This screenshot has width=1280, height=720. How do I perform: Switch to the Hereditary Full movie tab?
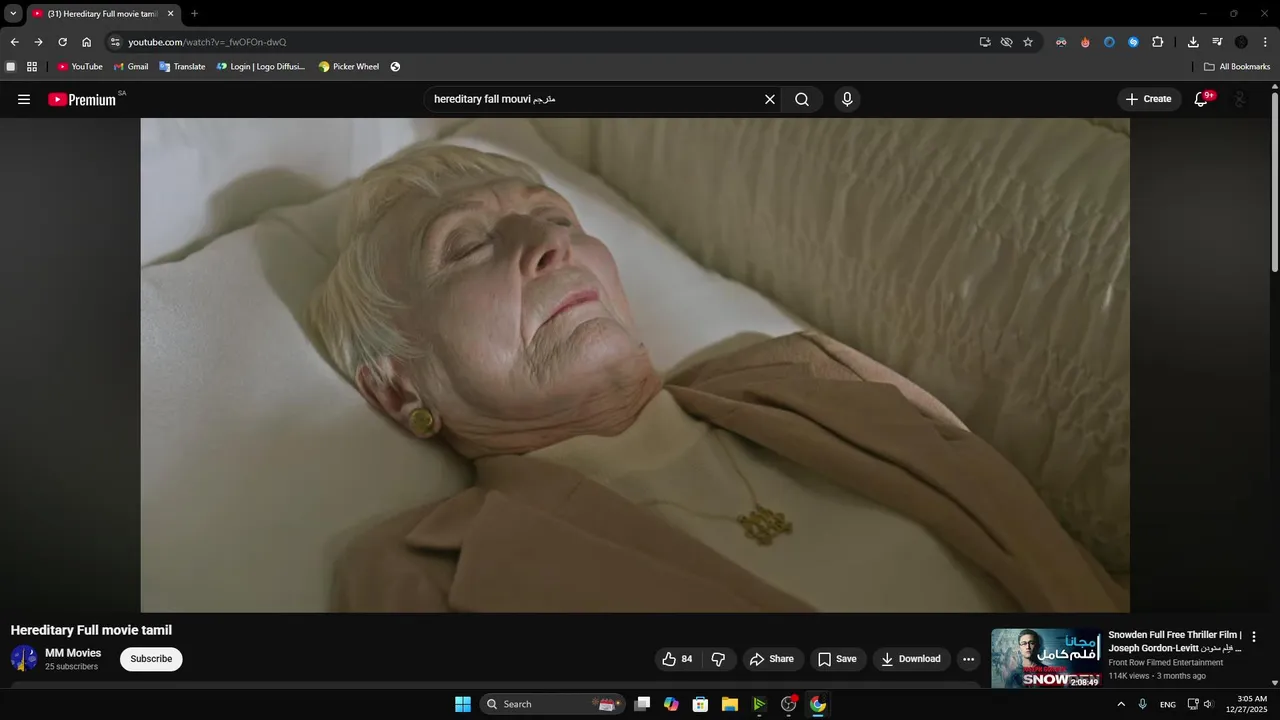click(103, 14)
